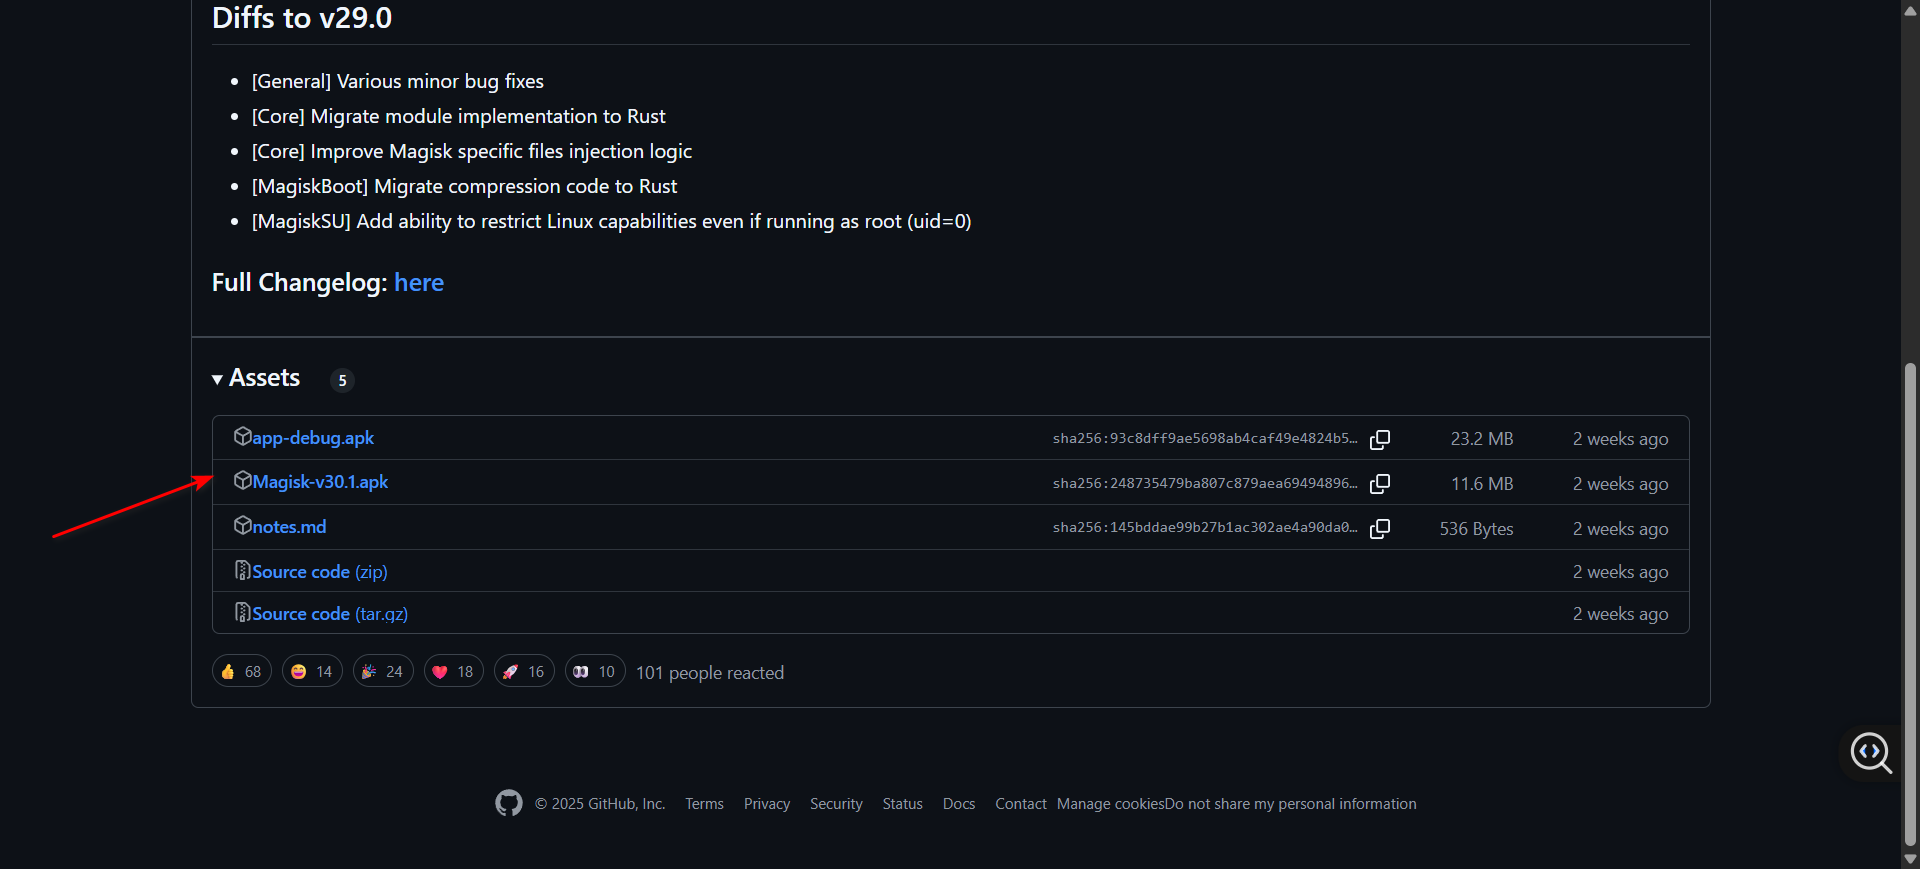Copy SHA256 hash for Magisk-v30.1.apk
The height and width of the screenshot is (869, 1920).
pyautogui.click(x=1380, y=484)
